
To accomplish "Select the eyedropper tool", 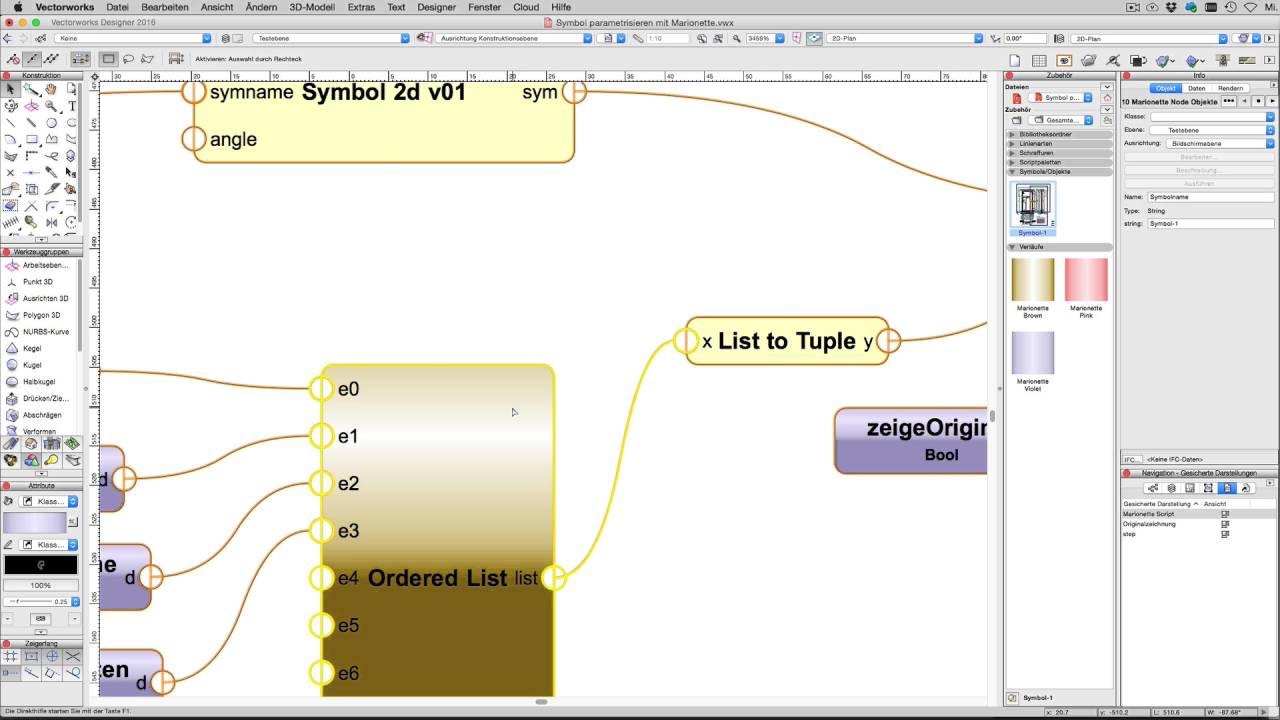I will (51, 172).
